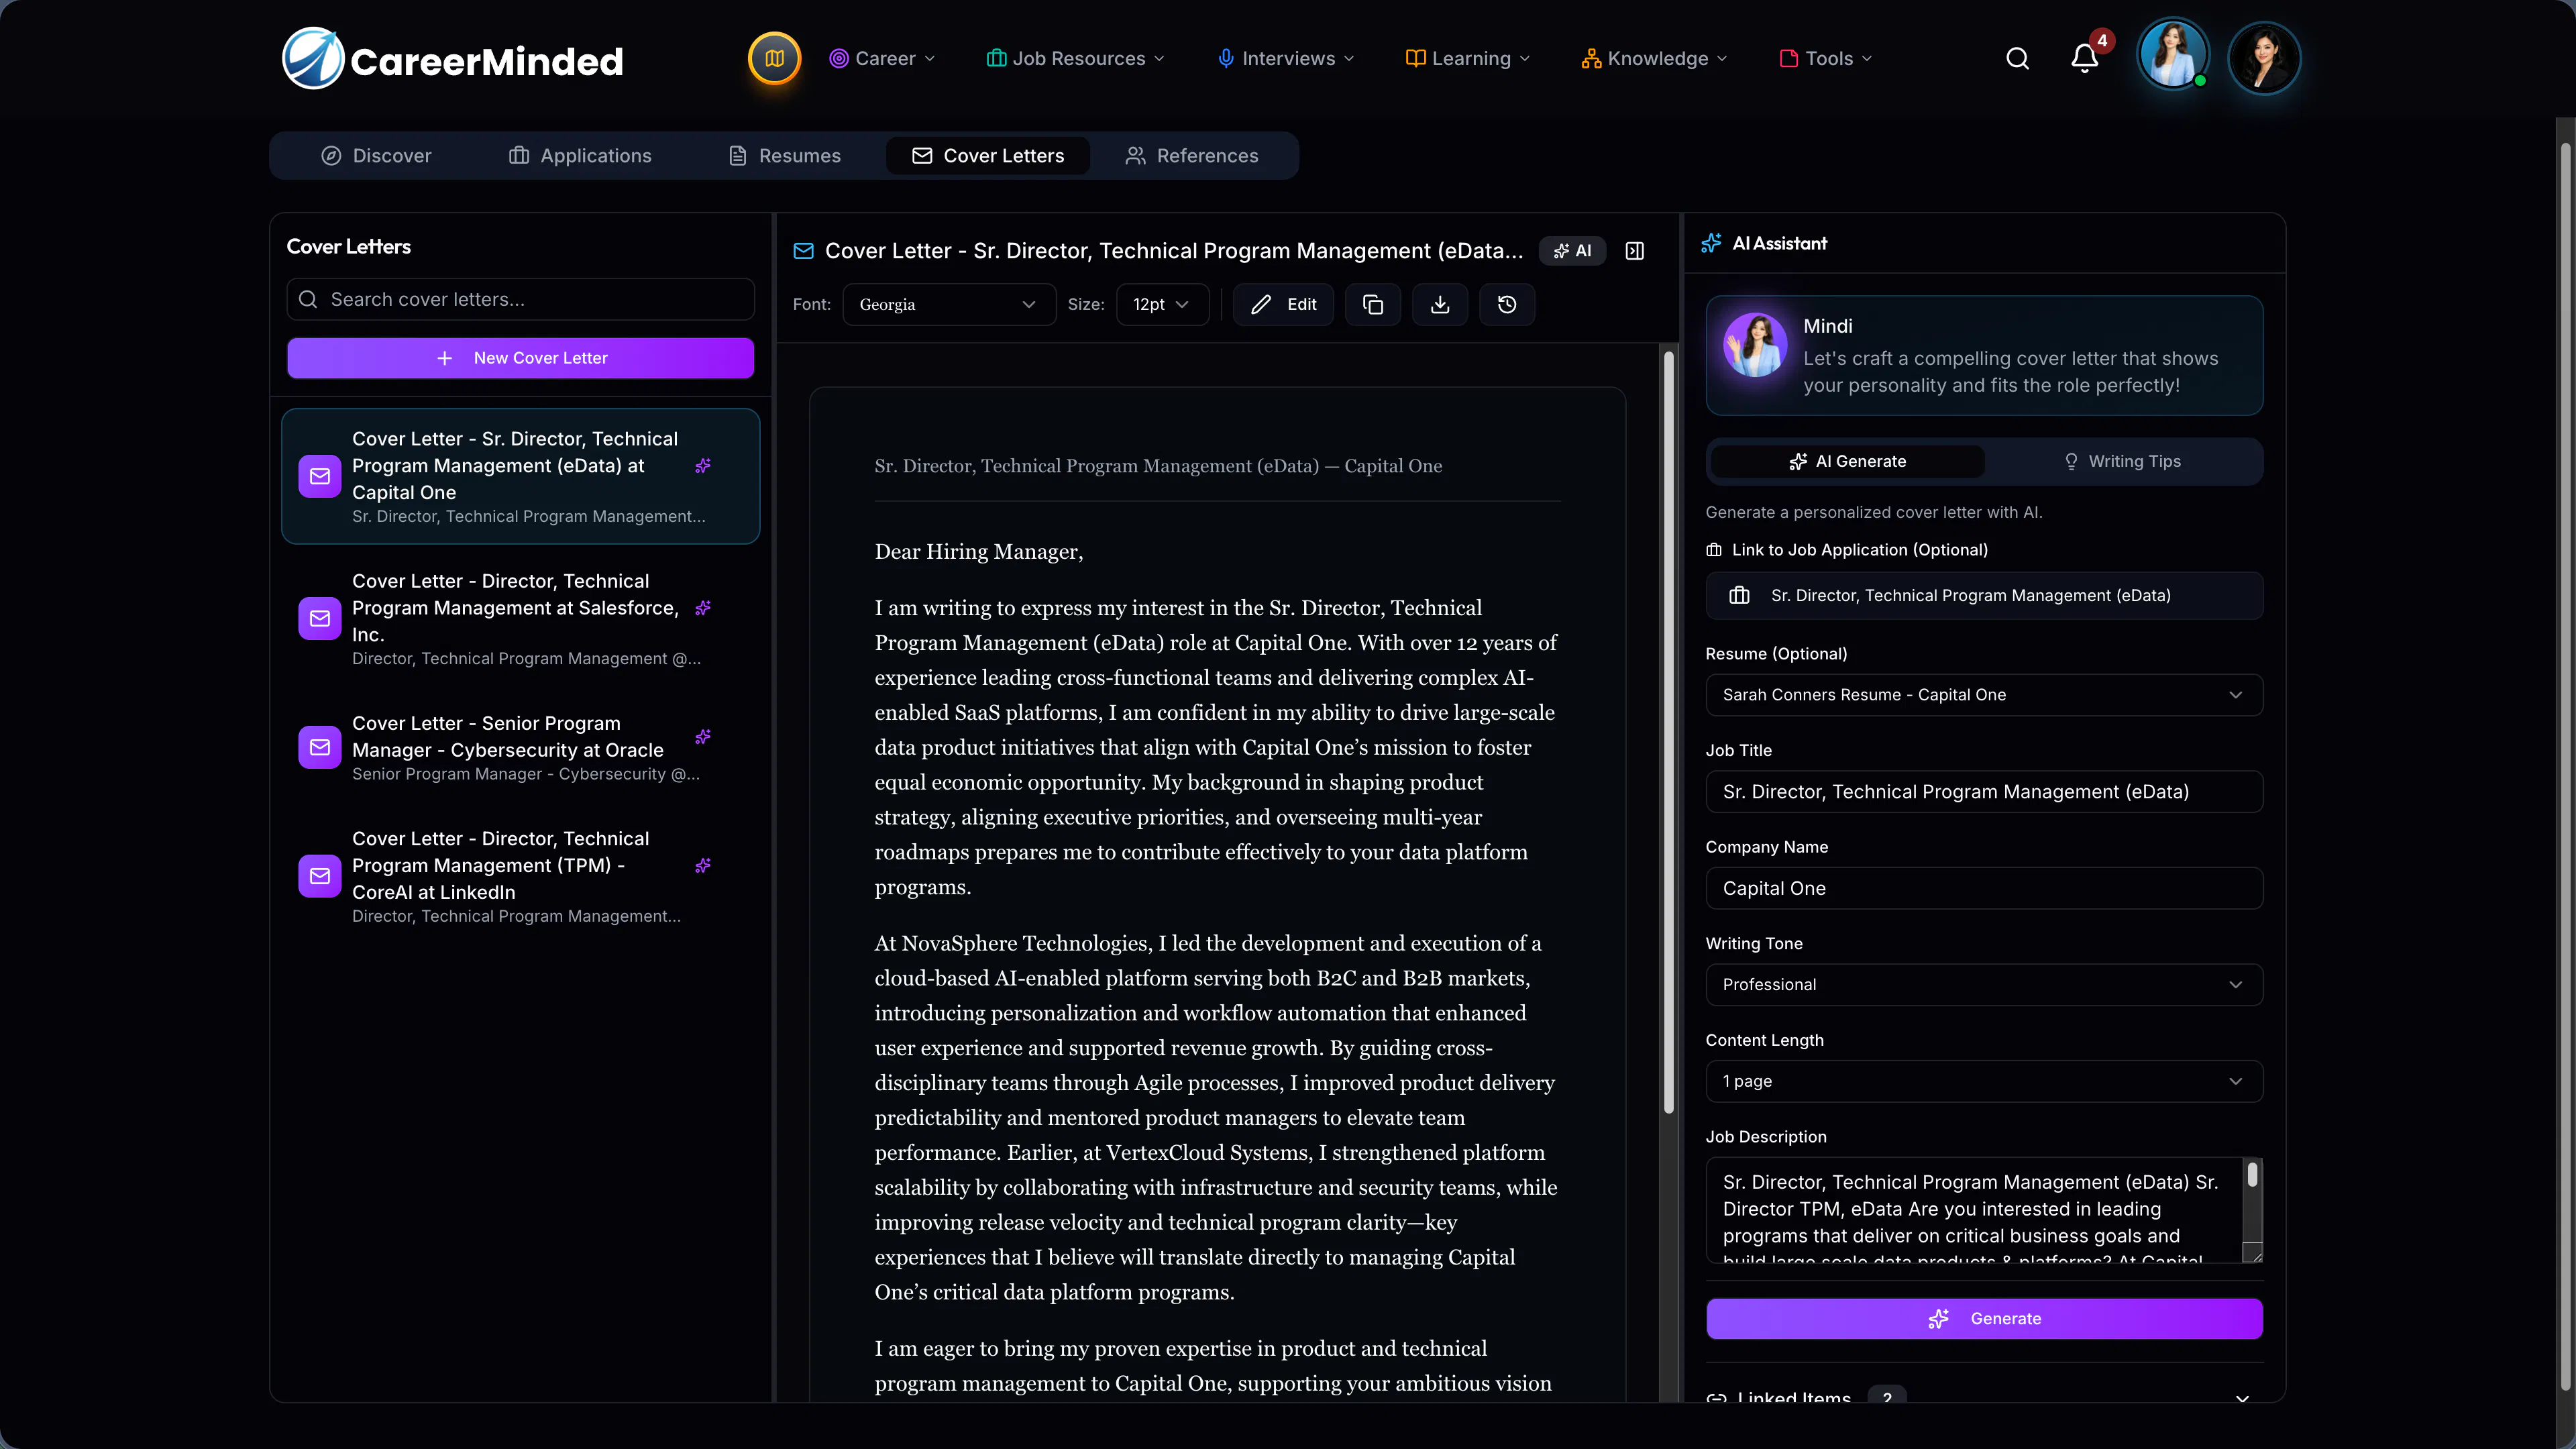Open the Salesforce Director TPM cover letter

[520, 619]
